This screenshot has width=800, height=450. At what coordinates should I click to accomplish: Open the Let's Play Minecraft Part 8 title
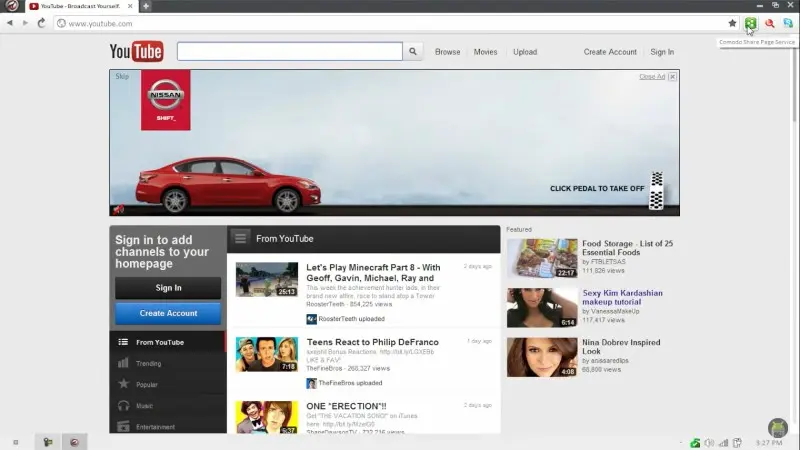pyautogui.click(x=373, y=272)
